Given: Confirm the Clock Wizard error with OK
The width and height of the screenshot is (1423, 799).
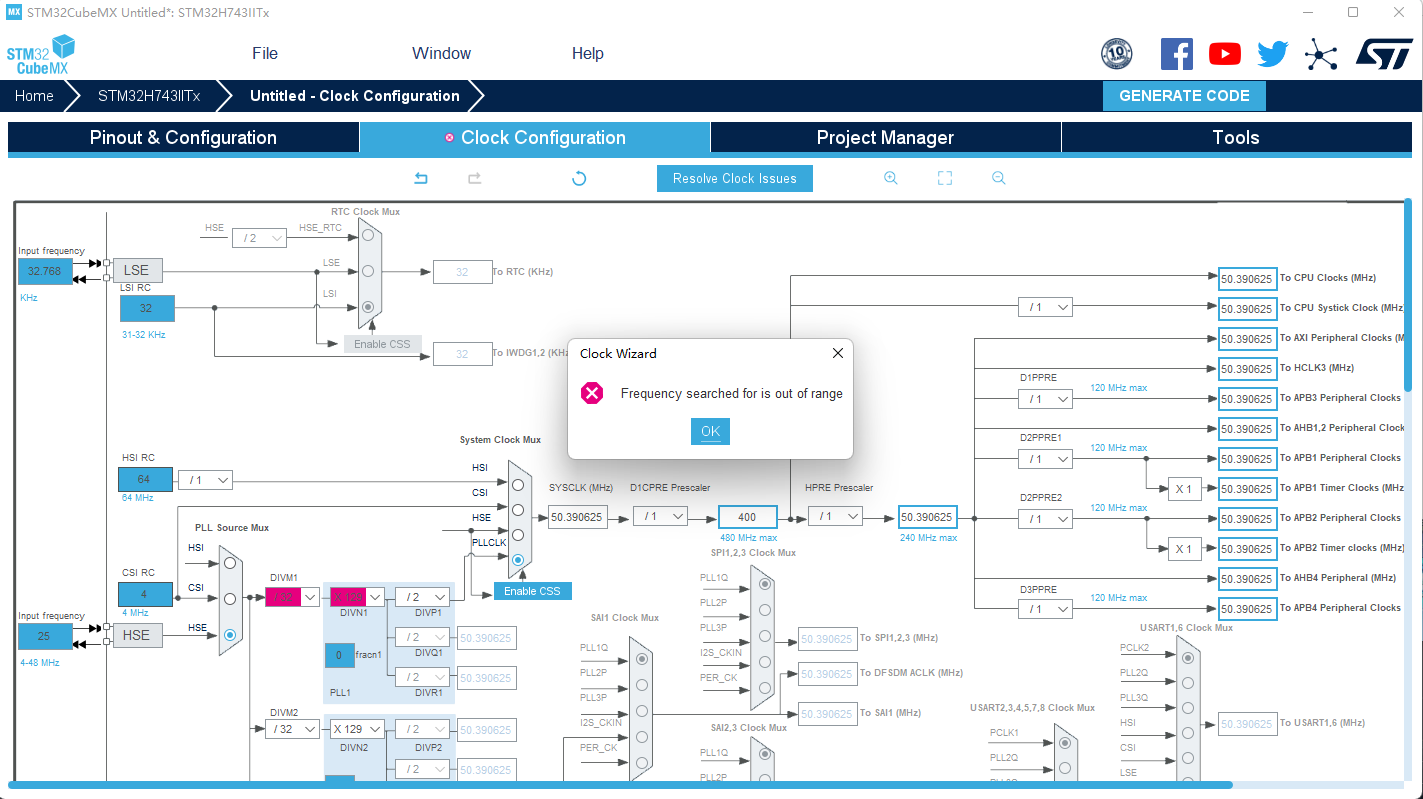Looking at the screenshot, I should click(x=710, y=432).
